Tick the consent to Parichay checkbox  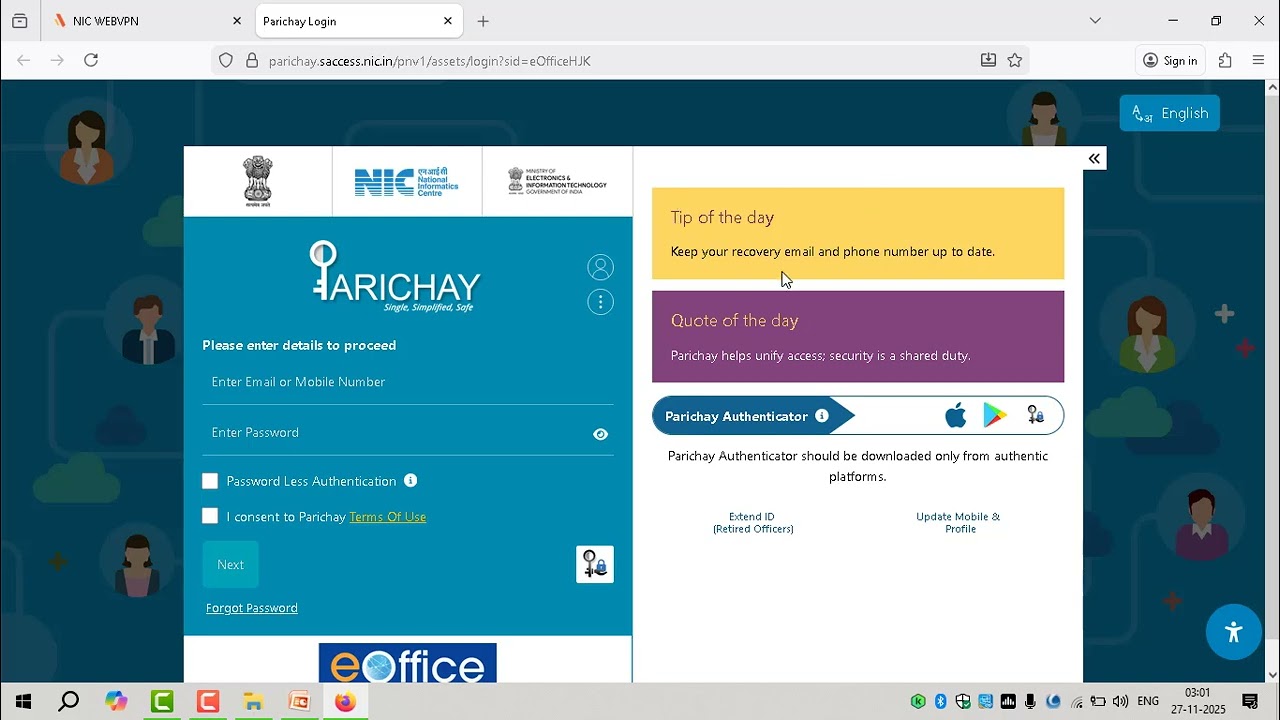210,516
